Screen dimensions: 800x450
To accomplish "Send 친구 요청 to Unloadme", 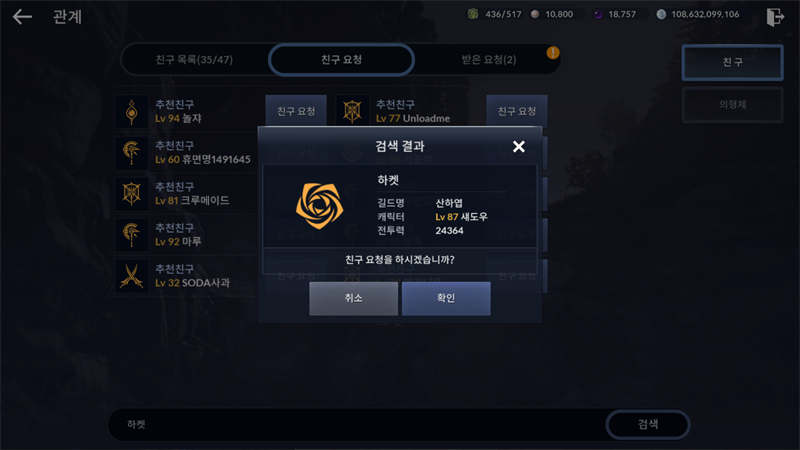I will click(517, 111).
